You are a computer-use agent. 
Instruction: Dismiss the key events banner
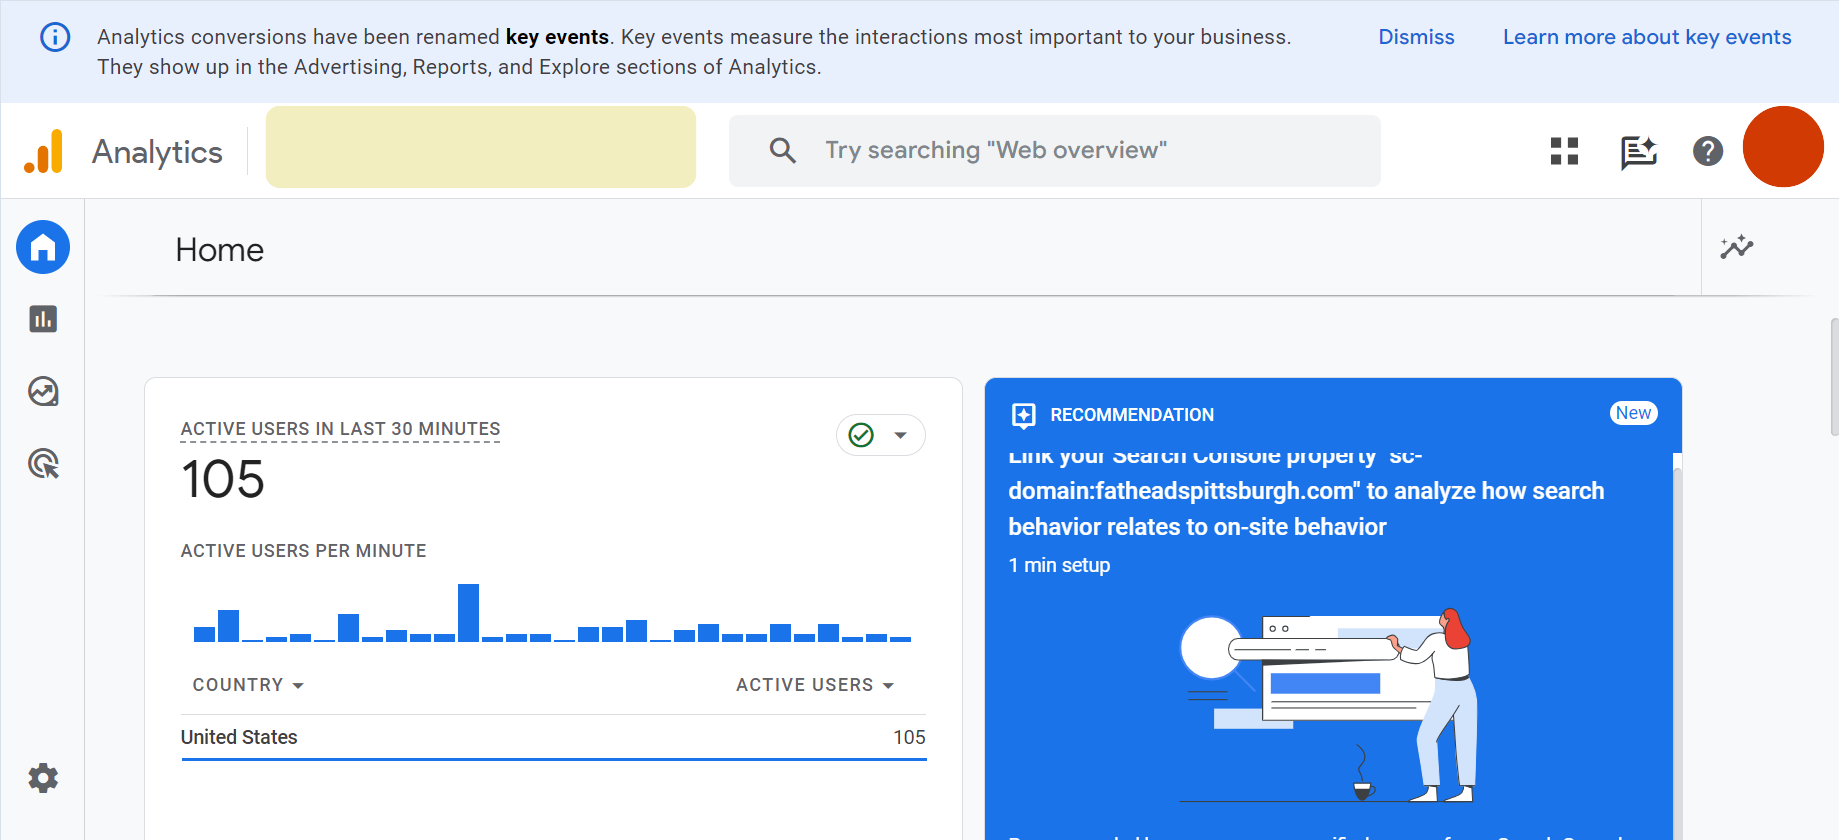[x=1416, y=37]
